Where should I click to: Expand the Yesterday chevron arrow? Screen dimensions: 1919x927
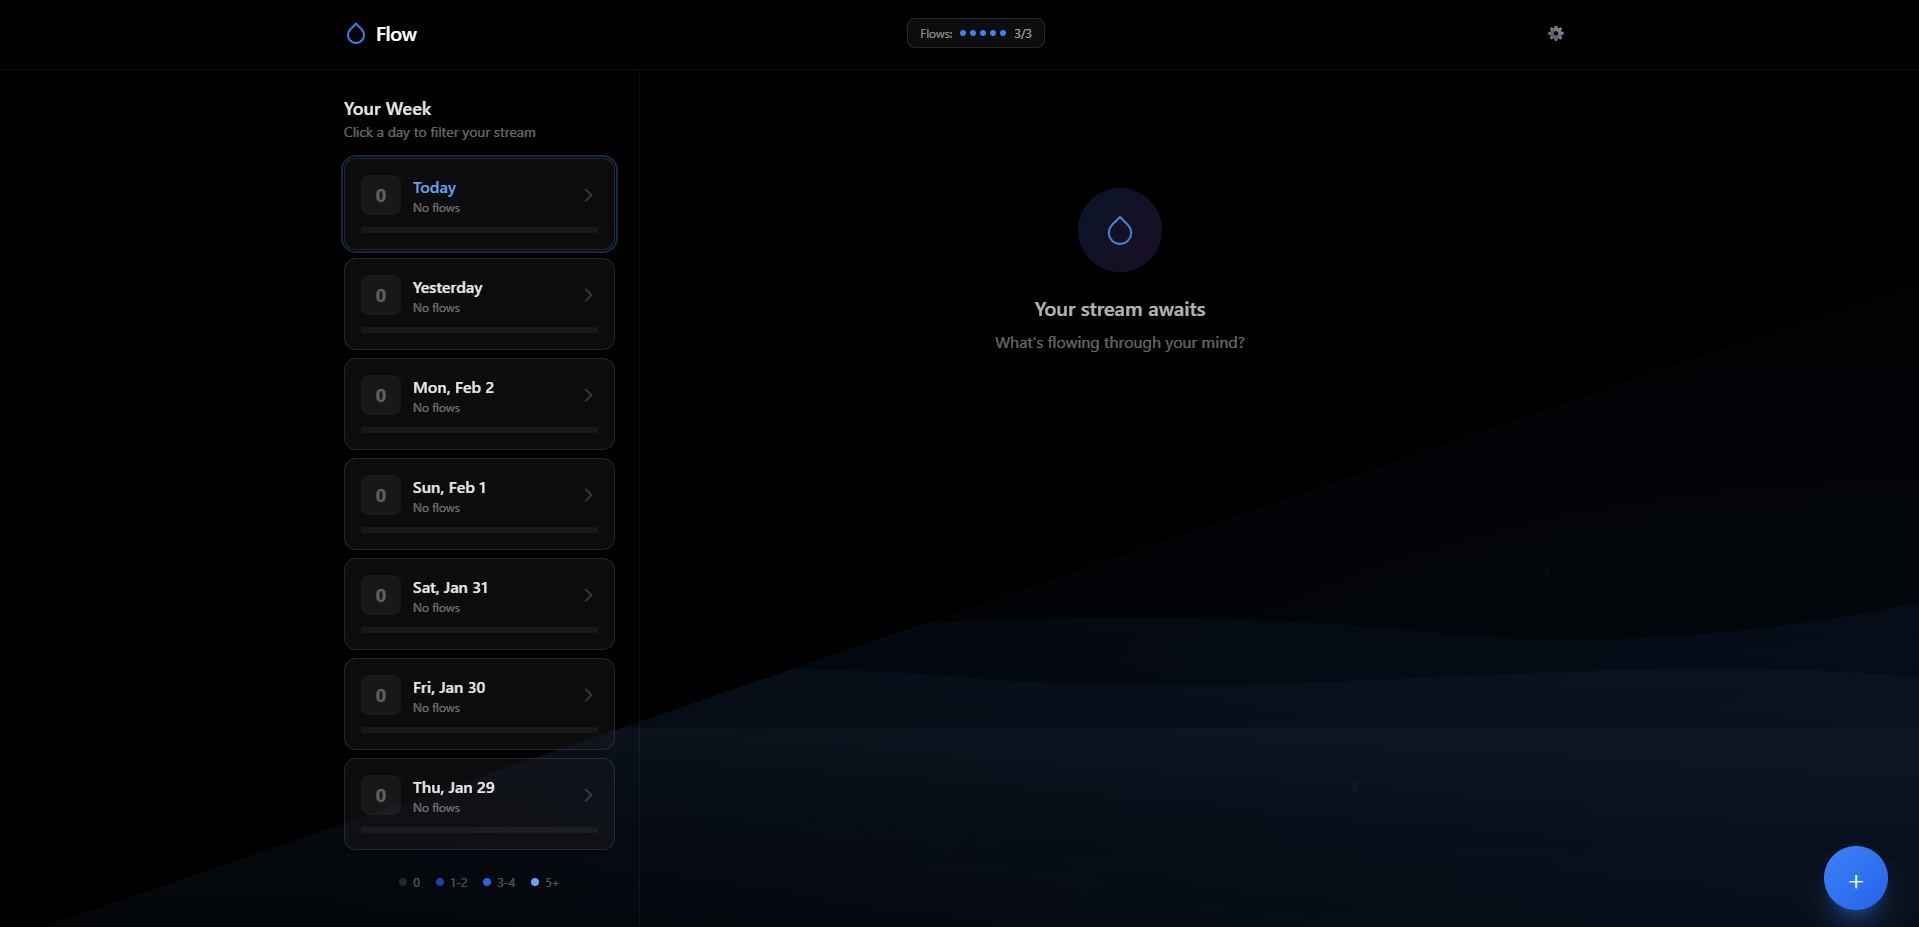588,296
